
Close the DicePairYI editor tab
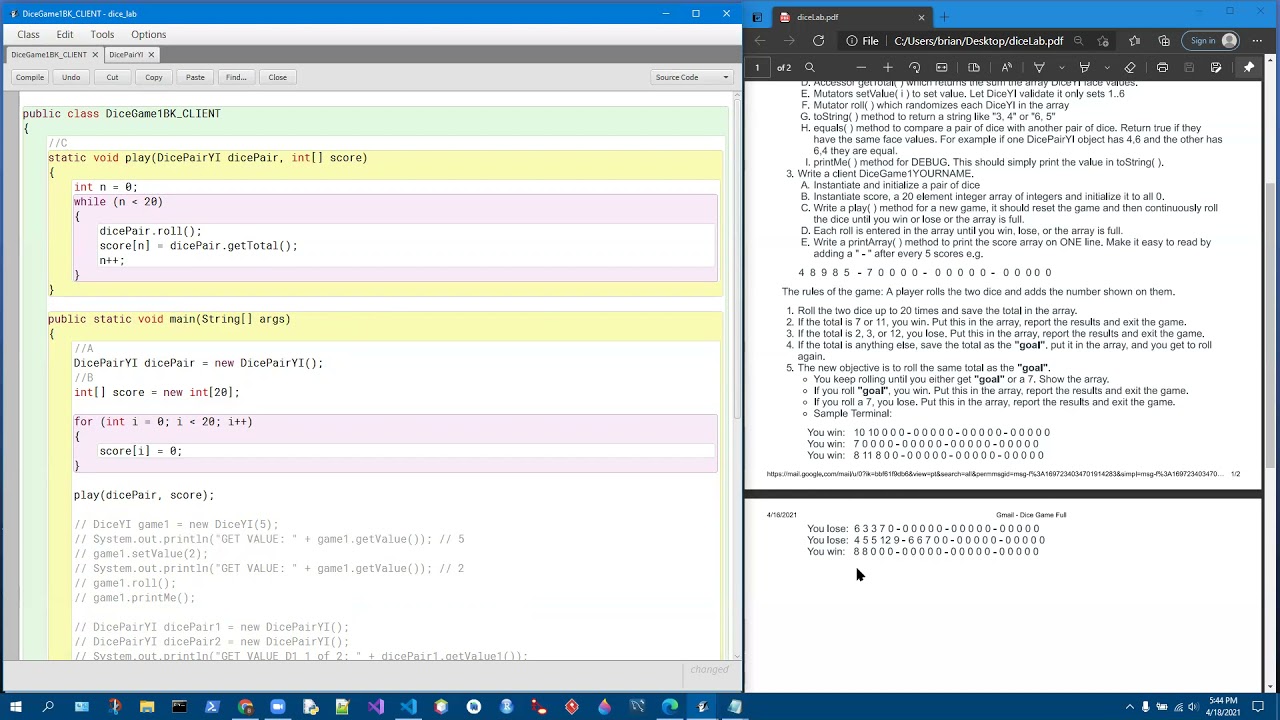[x=151, y=54]
